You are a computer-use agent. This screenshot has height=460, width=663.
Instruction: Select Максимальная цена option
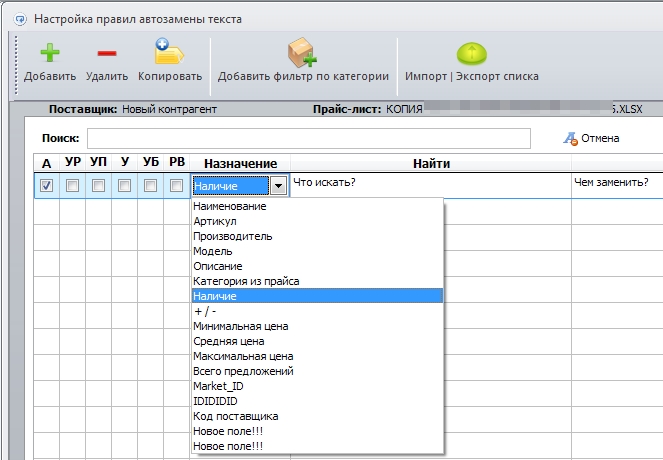pyautogui.click(x=317, y=356)
